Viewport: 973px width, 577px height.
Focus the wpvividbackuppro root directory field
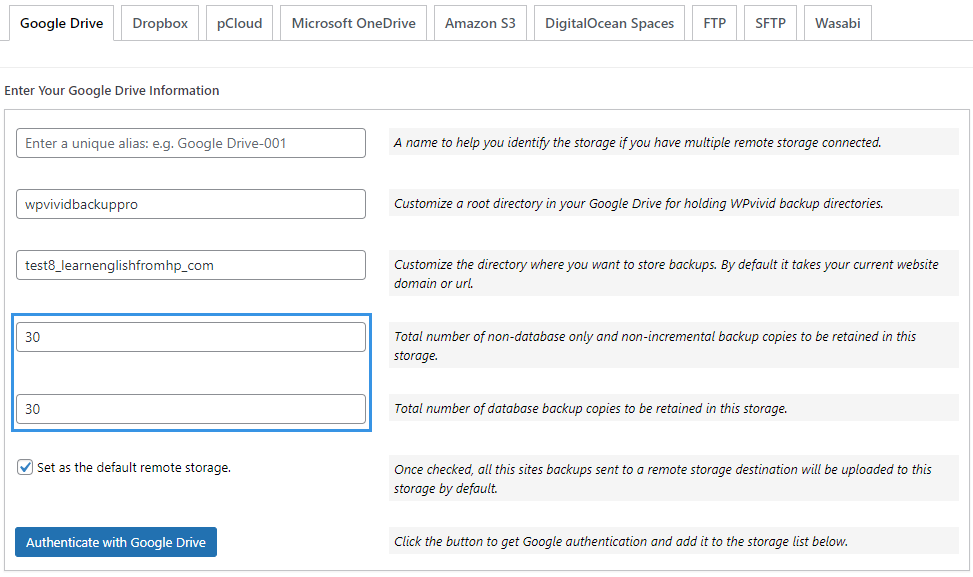(x=191, y=204)
